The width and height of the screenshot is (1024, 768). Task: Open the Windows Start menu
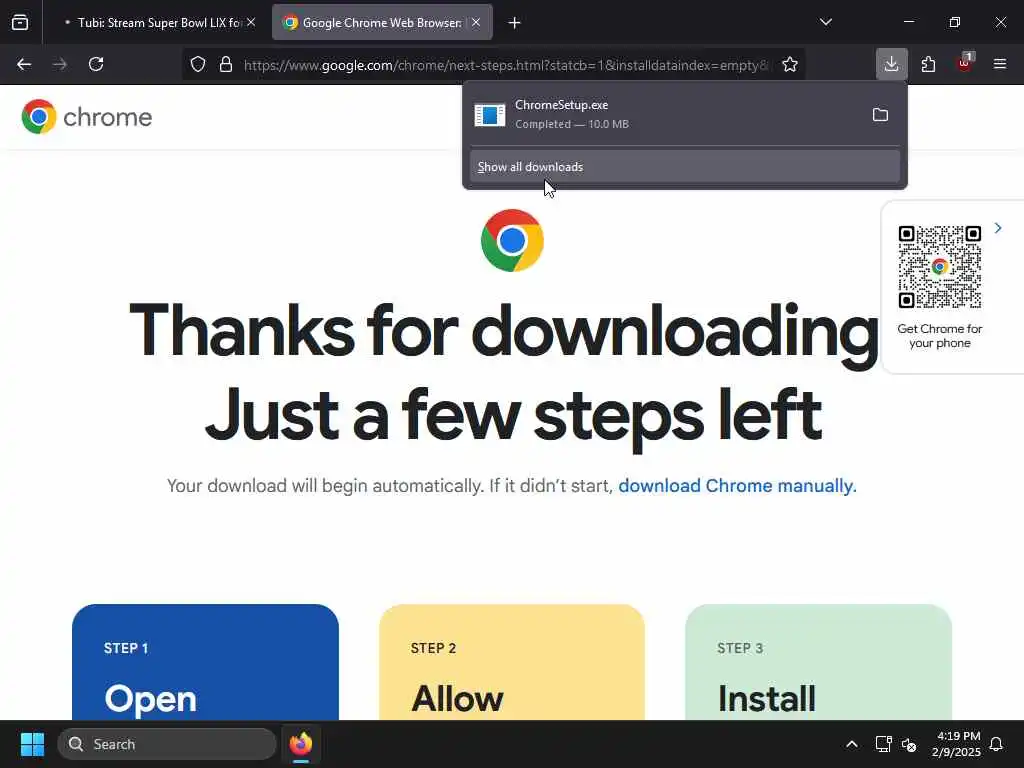tap(32, 744)
